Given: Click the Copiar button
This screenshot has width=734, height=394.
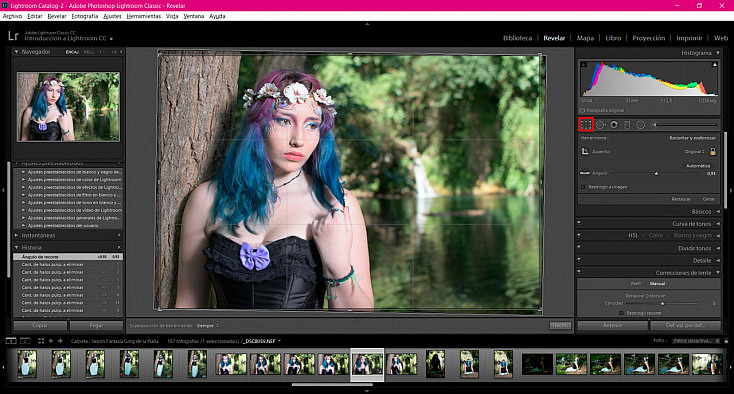Looking at the screenshot, I should tap(40, 325).
